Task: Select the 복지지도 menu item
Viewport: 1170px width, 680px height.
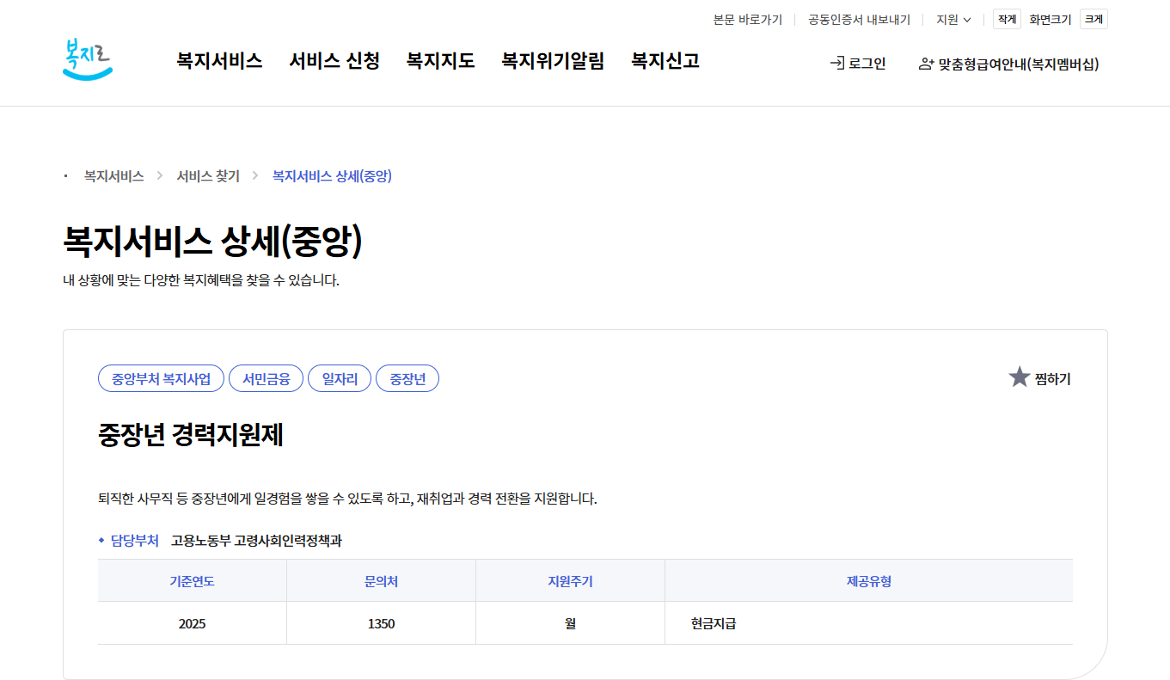Action: pos(437,61)
